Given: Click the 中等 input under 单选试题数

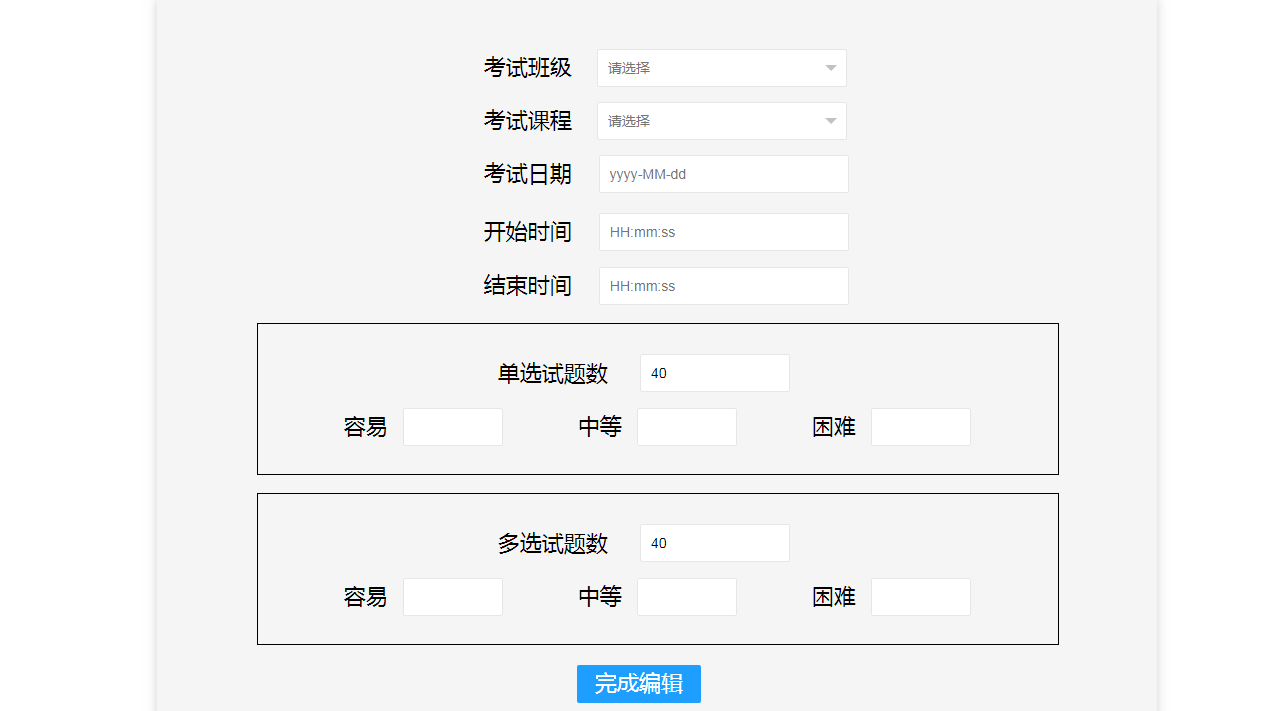Looking at the screenshot, I should tap(686, 426).
